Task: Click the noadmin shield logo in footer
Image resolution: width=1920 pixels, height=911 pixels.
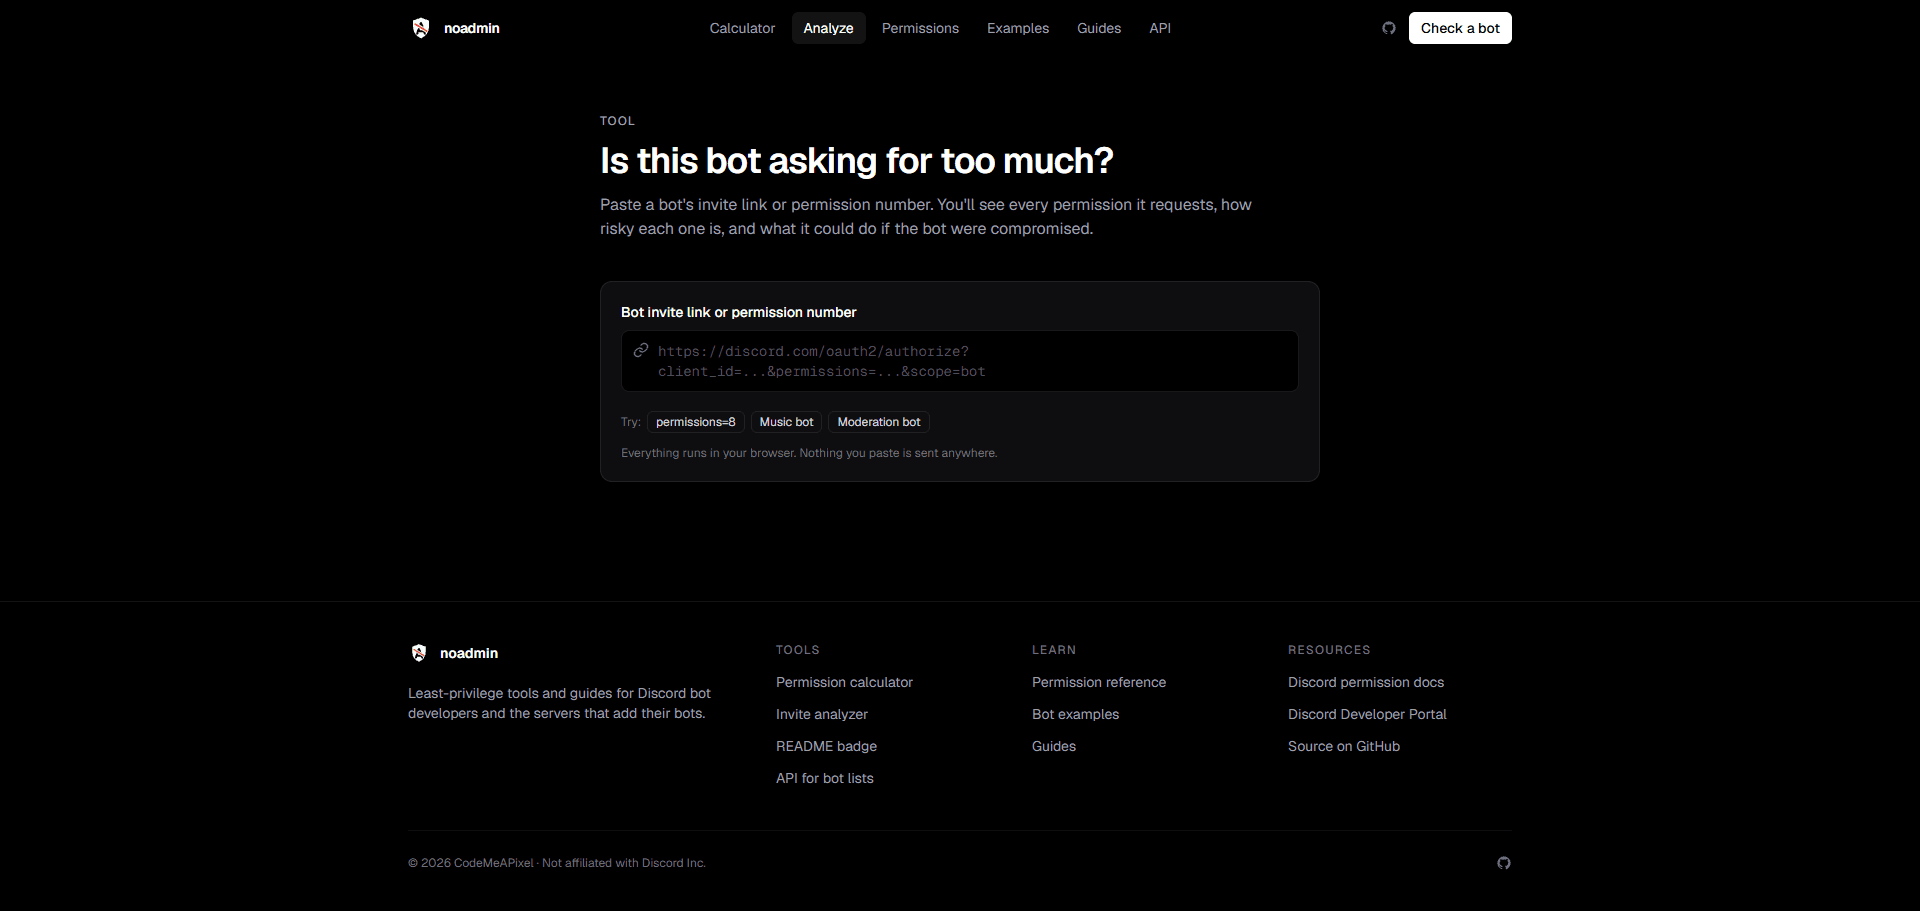Action: tap(419, 653)
